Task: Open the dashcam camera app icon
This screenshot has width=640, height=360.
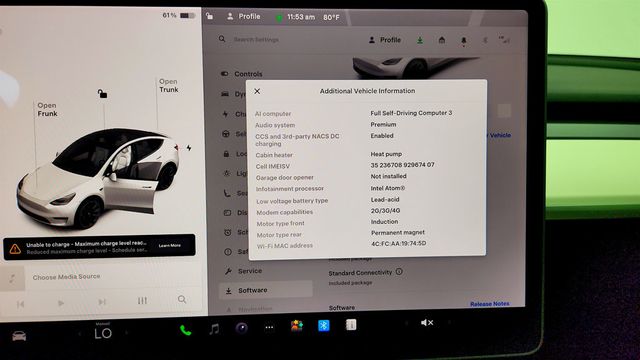Action: click(241, 328)
